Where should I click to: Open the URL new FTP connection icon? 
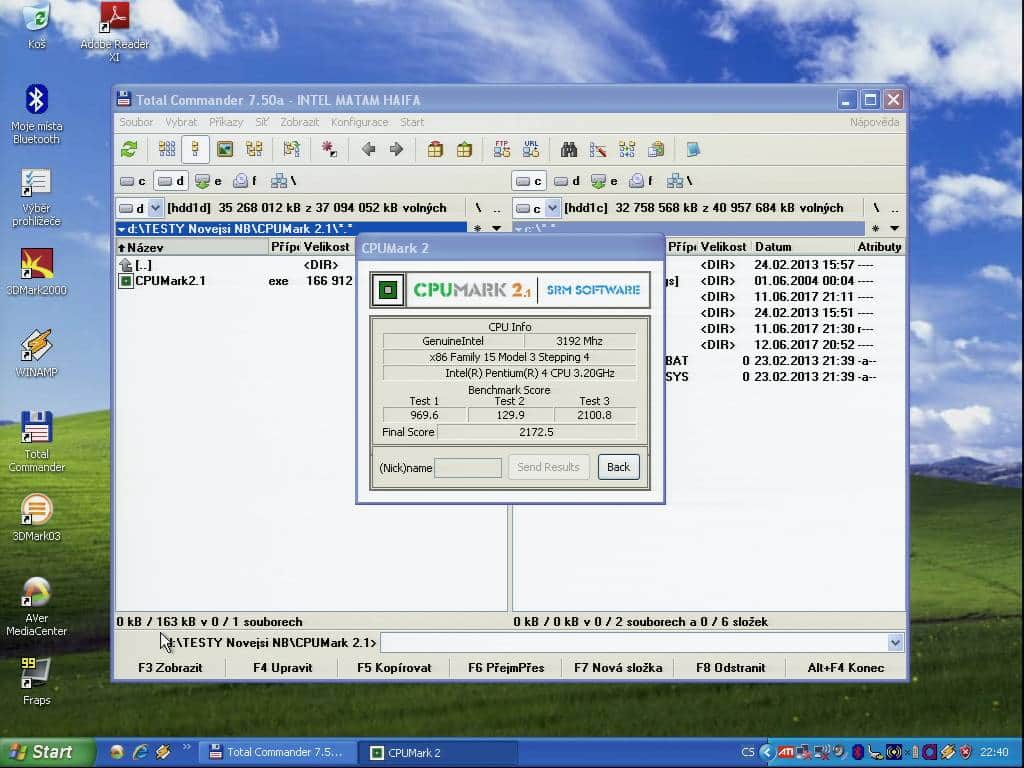click(x=531, y=150)
